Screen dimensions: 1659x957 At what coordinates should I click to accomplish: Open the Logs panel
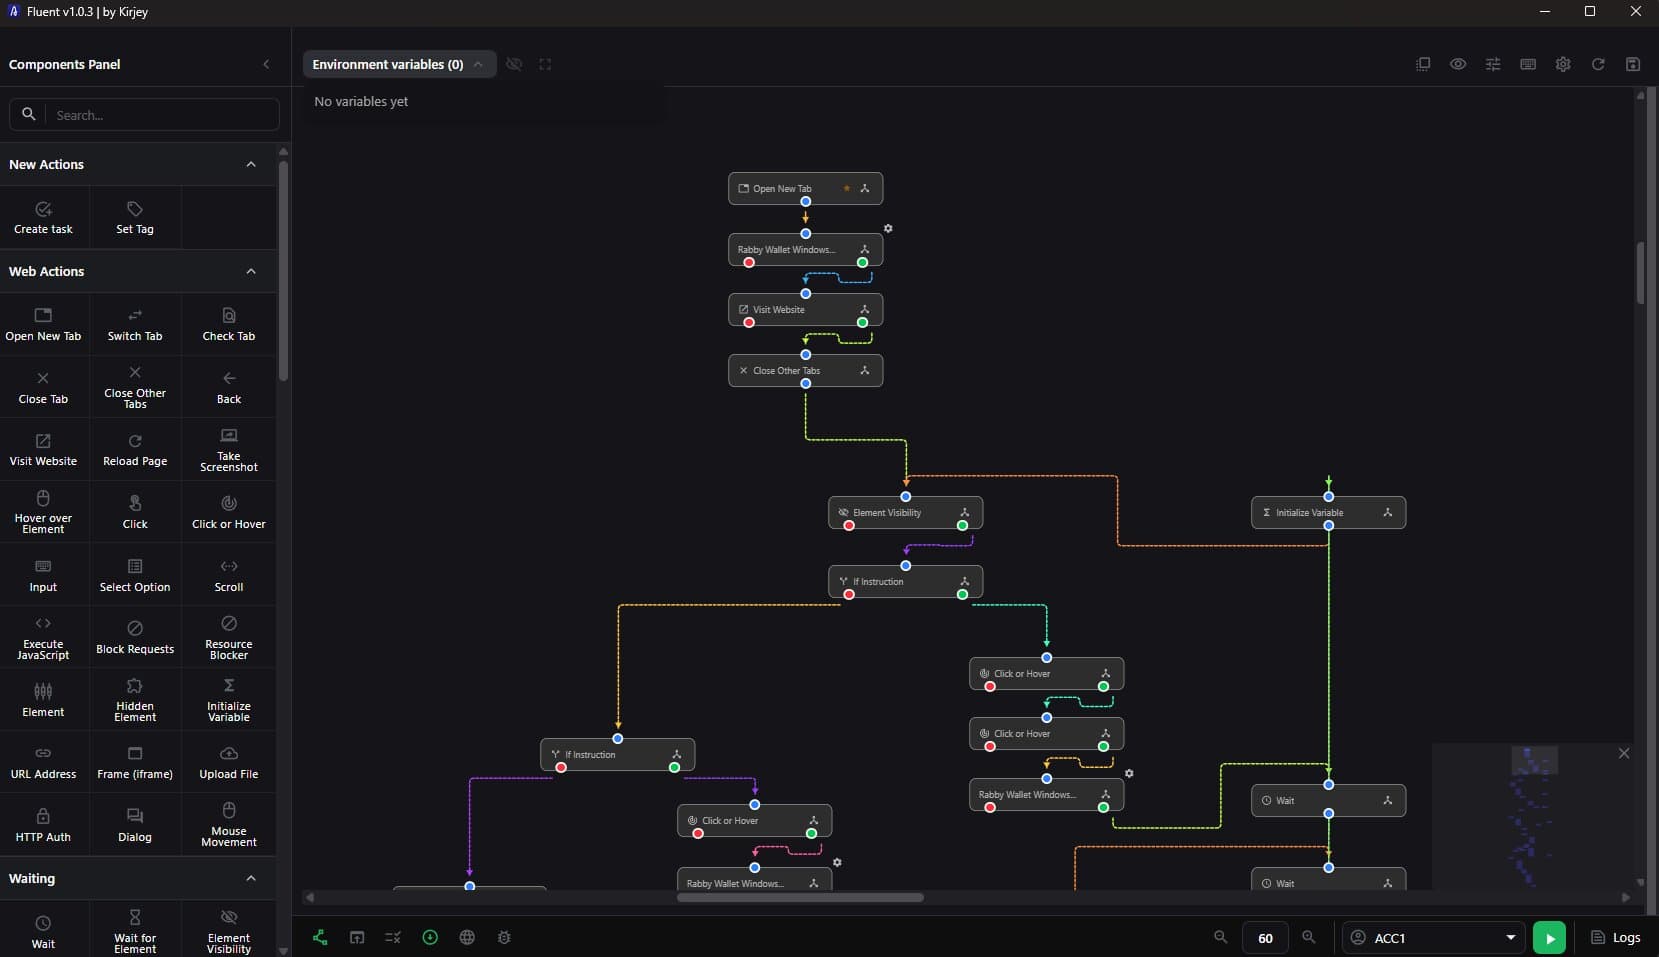tap(1616, 937)
